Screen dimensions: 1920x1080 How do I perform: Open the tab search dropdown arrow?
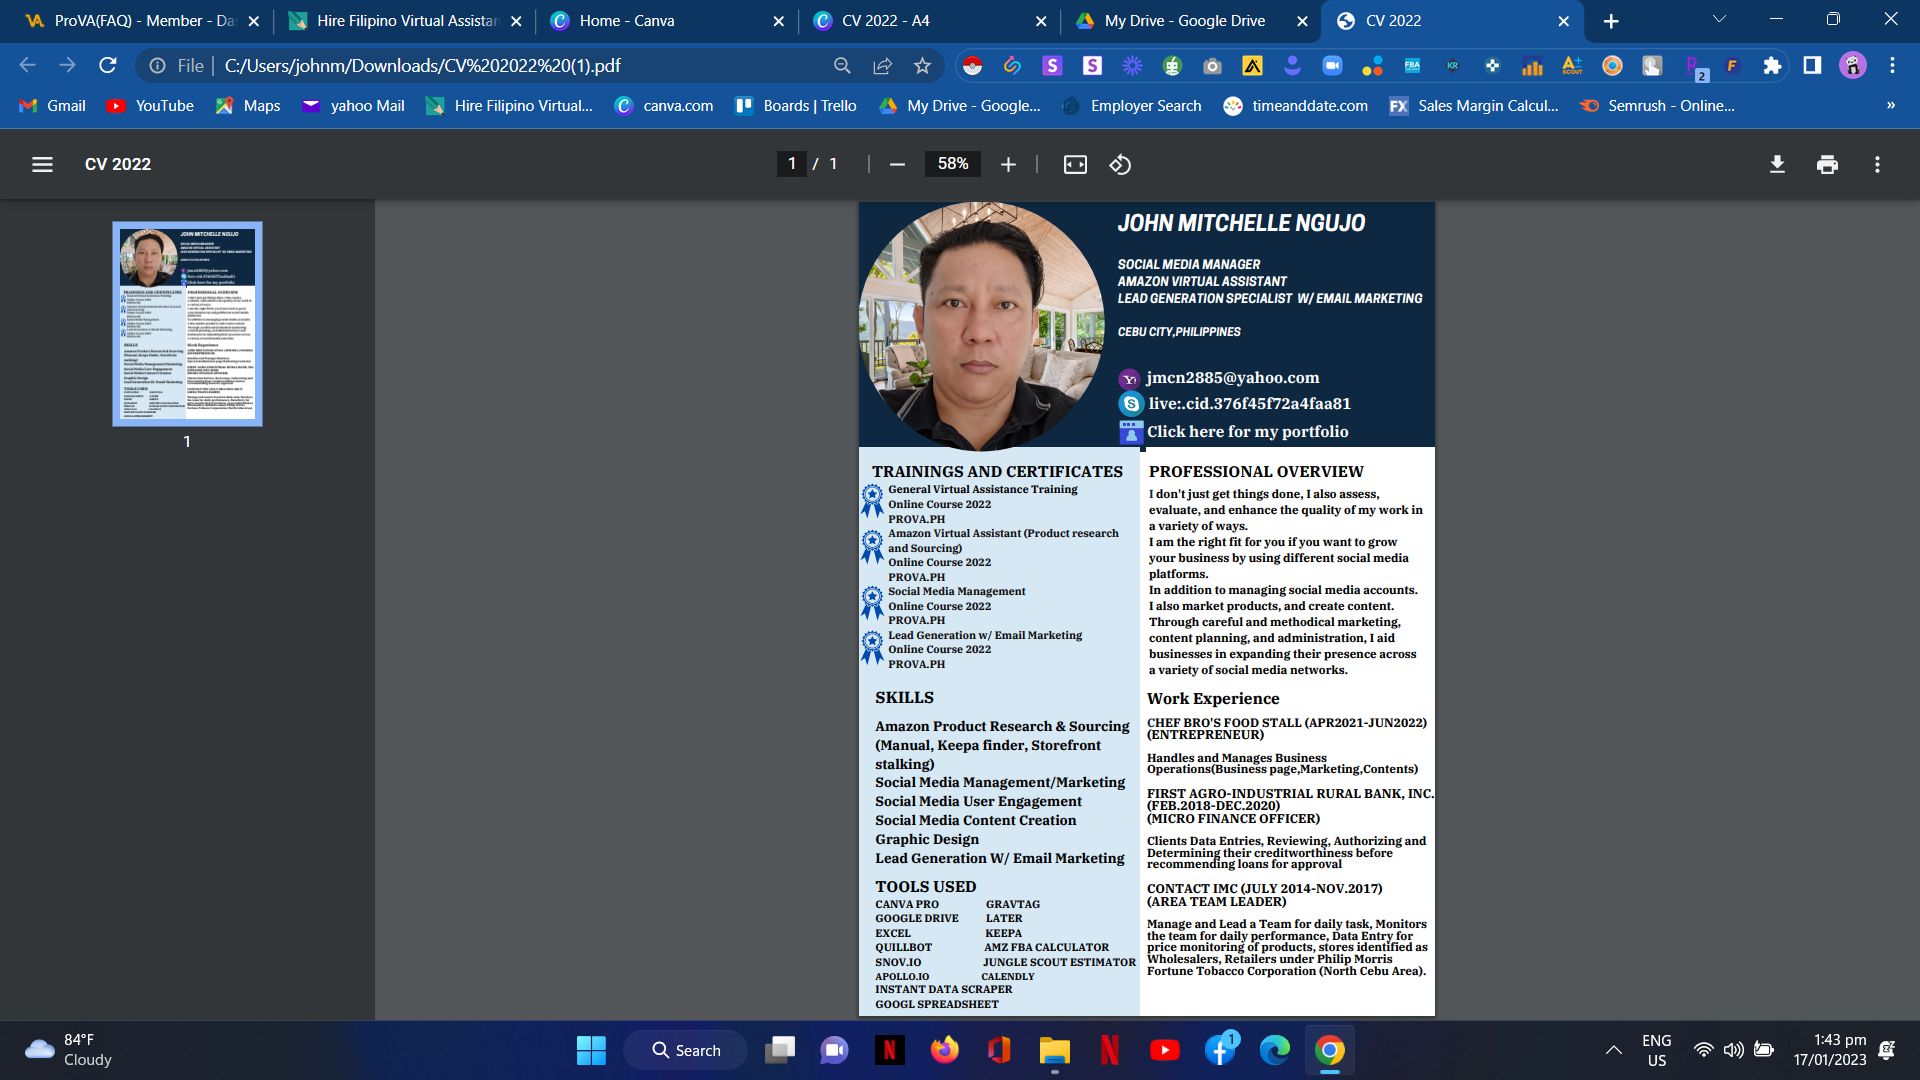pyautogui.click(x=1719, y=20)
